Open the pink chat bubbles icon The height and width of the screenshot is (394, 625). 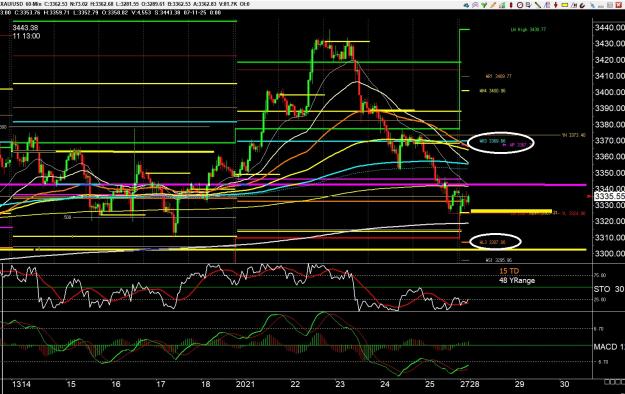[x=475, y=5]
